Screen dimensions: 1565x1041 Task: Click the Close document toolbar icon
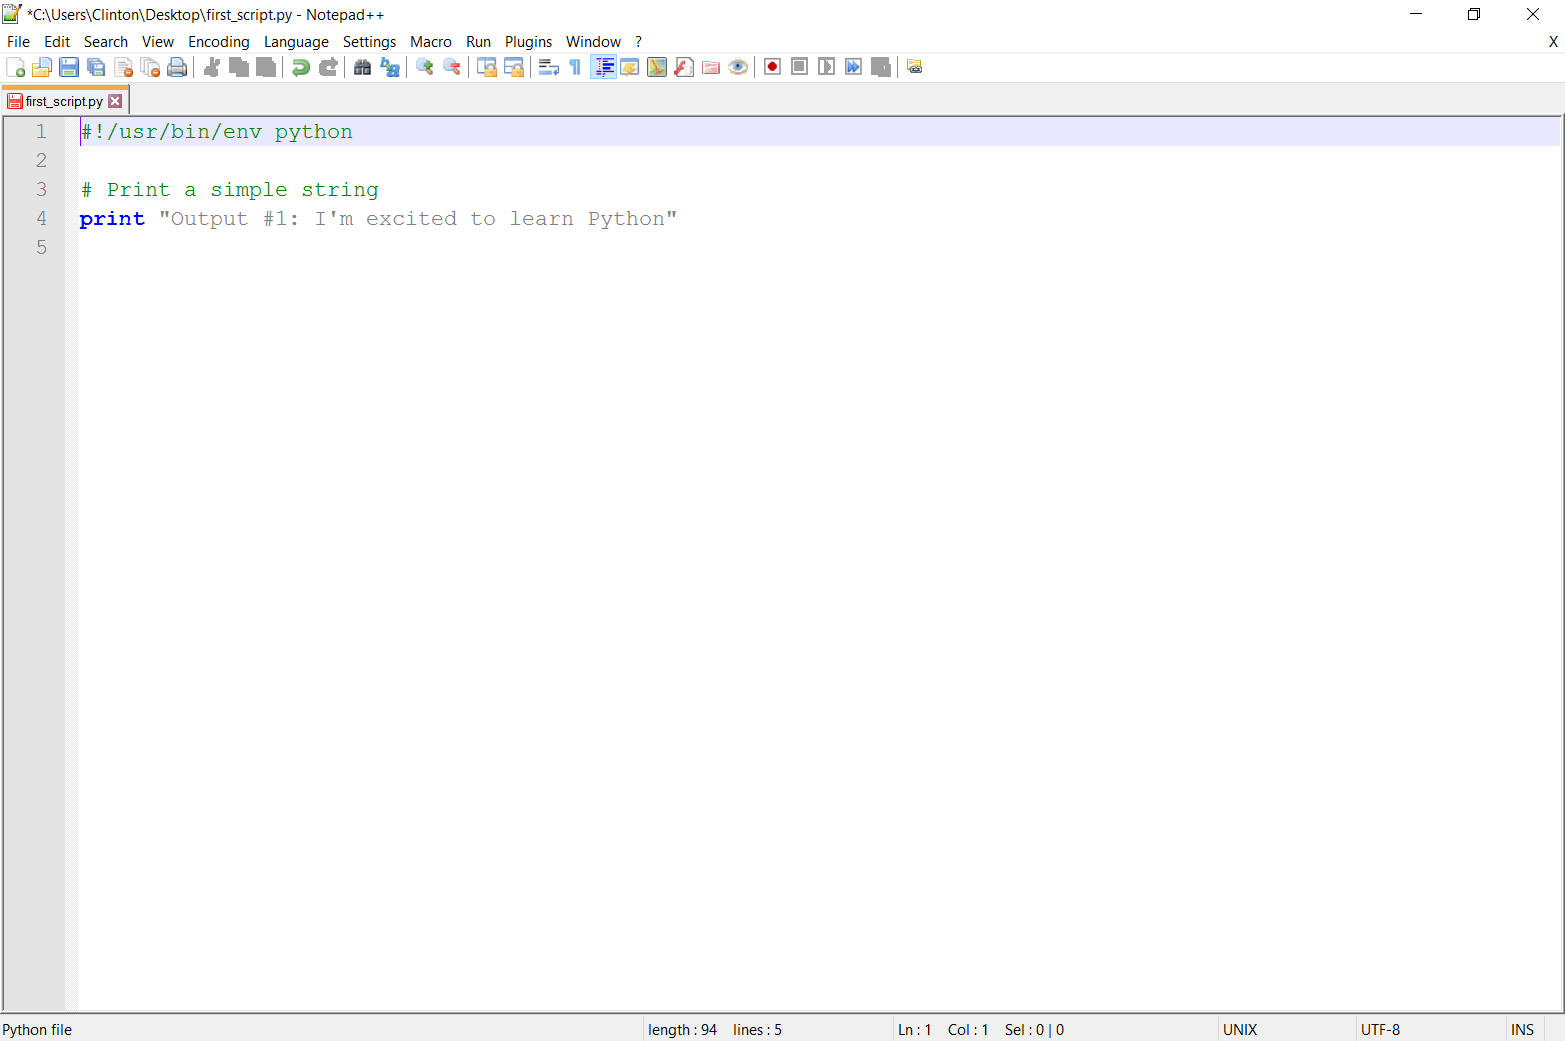123,67
